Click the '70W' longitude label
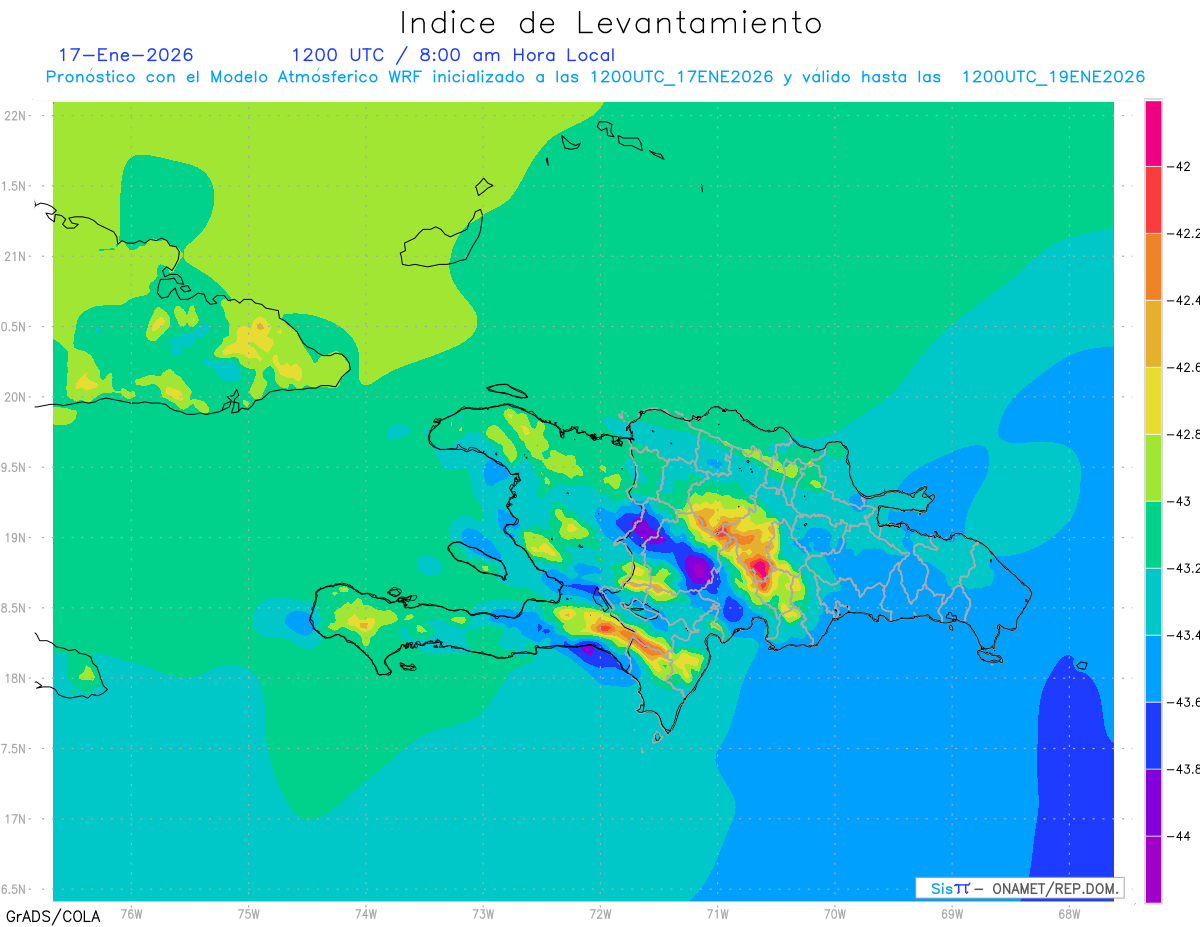Image resolution: width=1200 pixels, height=927 pixels. [834, 914]
